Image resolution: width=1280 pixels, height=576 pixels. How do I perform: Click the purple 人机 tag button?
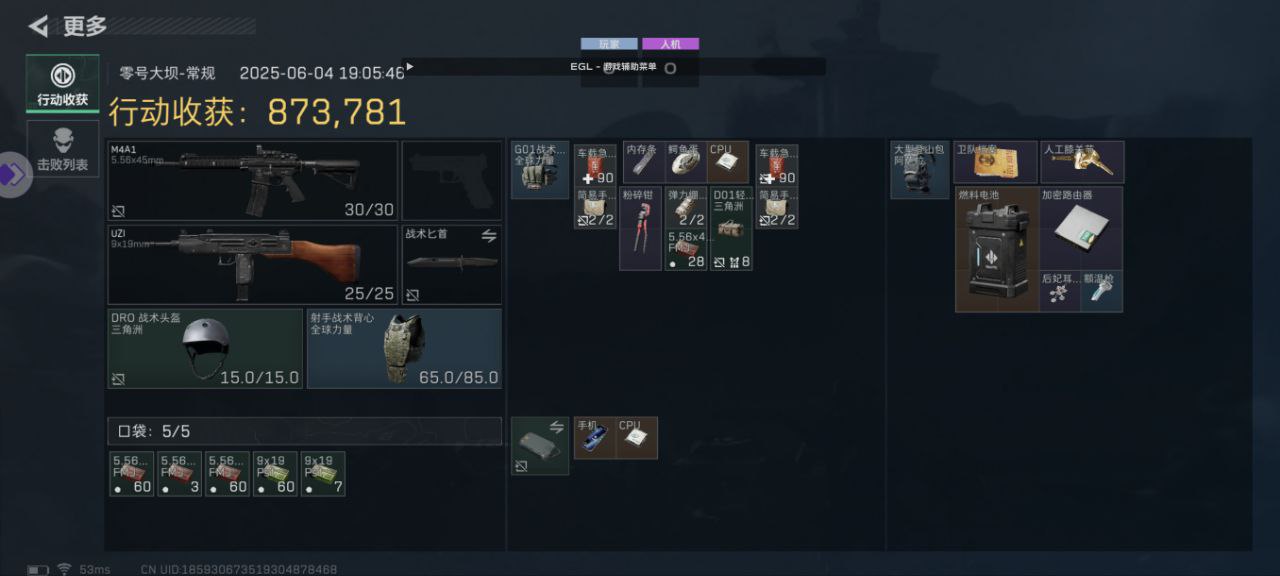670,44
